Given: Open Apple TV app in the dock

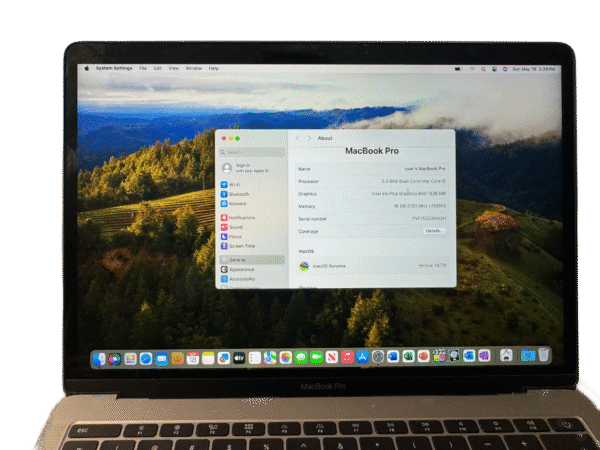Looking at the screenshot, I should pyautogui.click(x=239, y=359).
